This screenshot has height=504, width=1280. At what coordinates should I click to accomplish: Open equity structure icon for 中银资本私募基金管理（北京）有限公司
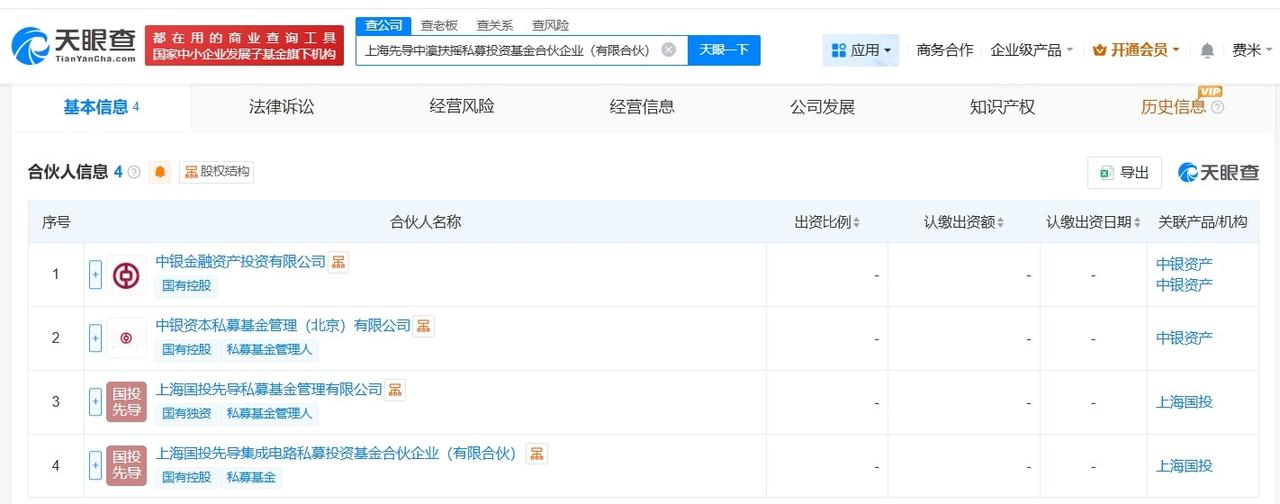point(424,326)
